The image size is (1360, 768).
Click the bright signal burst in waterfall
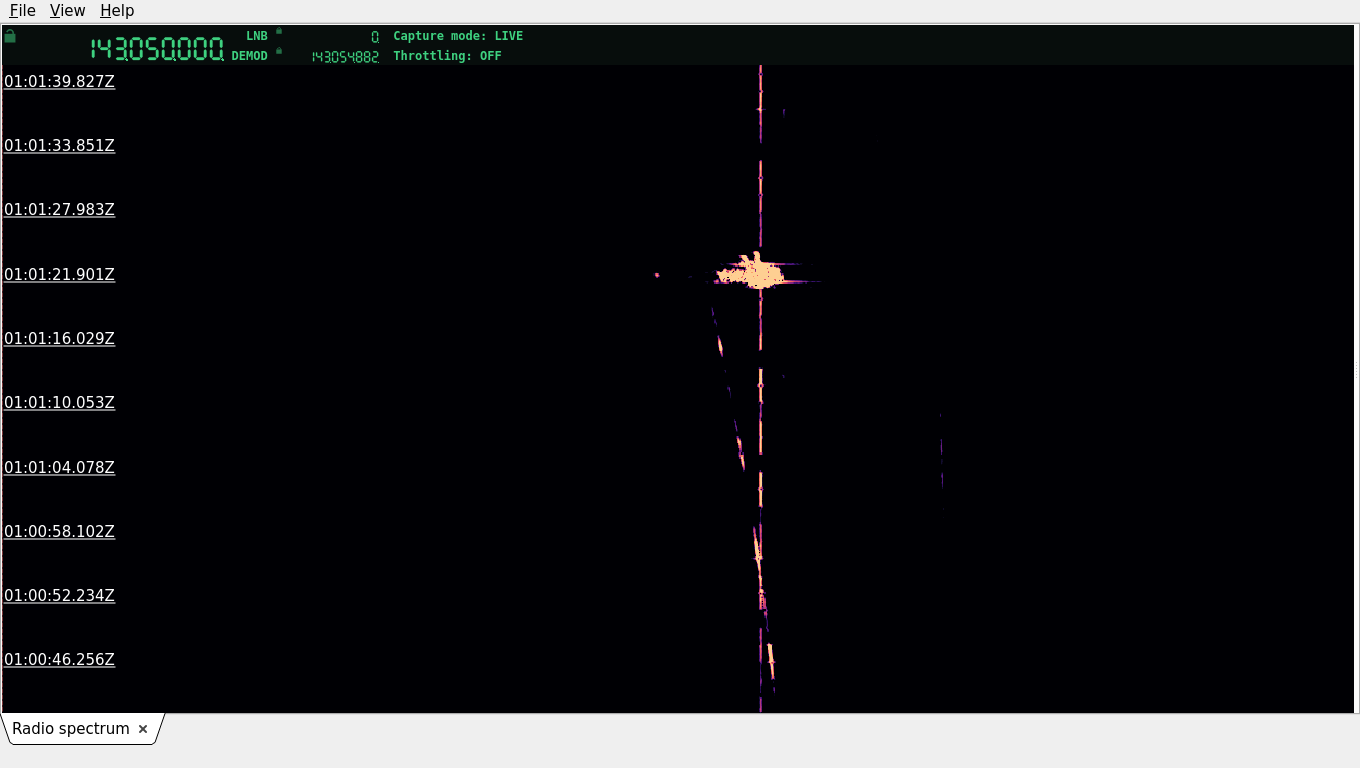[x=755, y=271]
